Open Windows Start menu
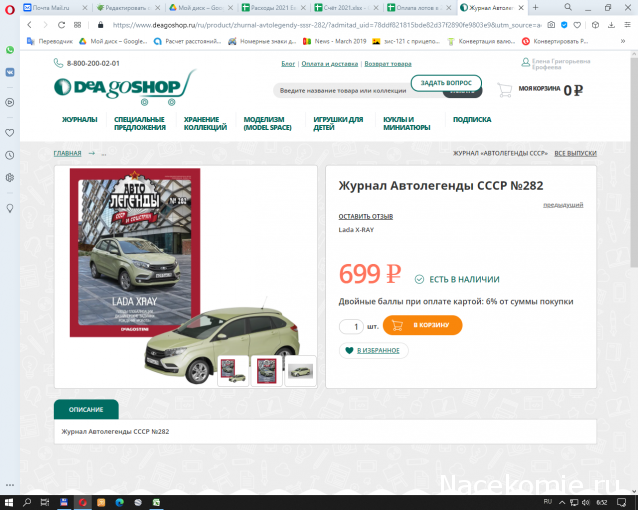638x510 pixels. 9,503
